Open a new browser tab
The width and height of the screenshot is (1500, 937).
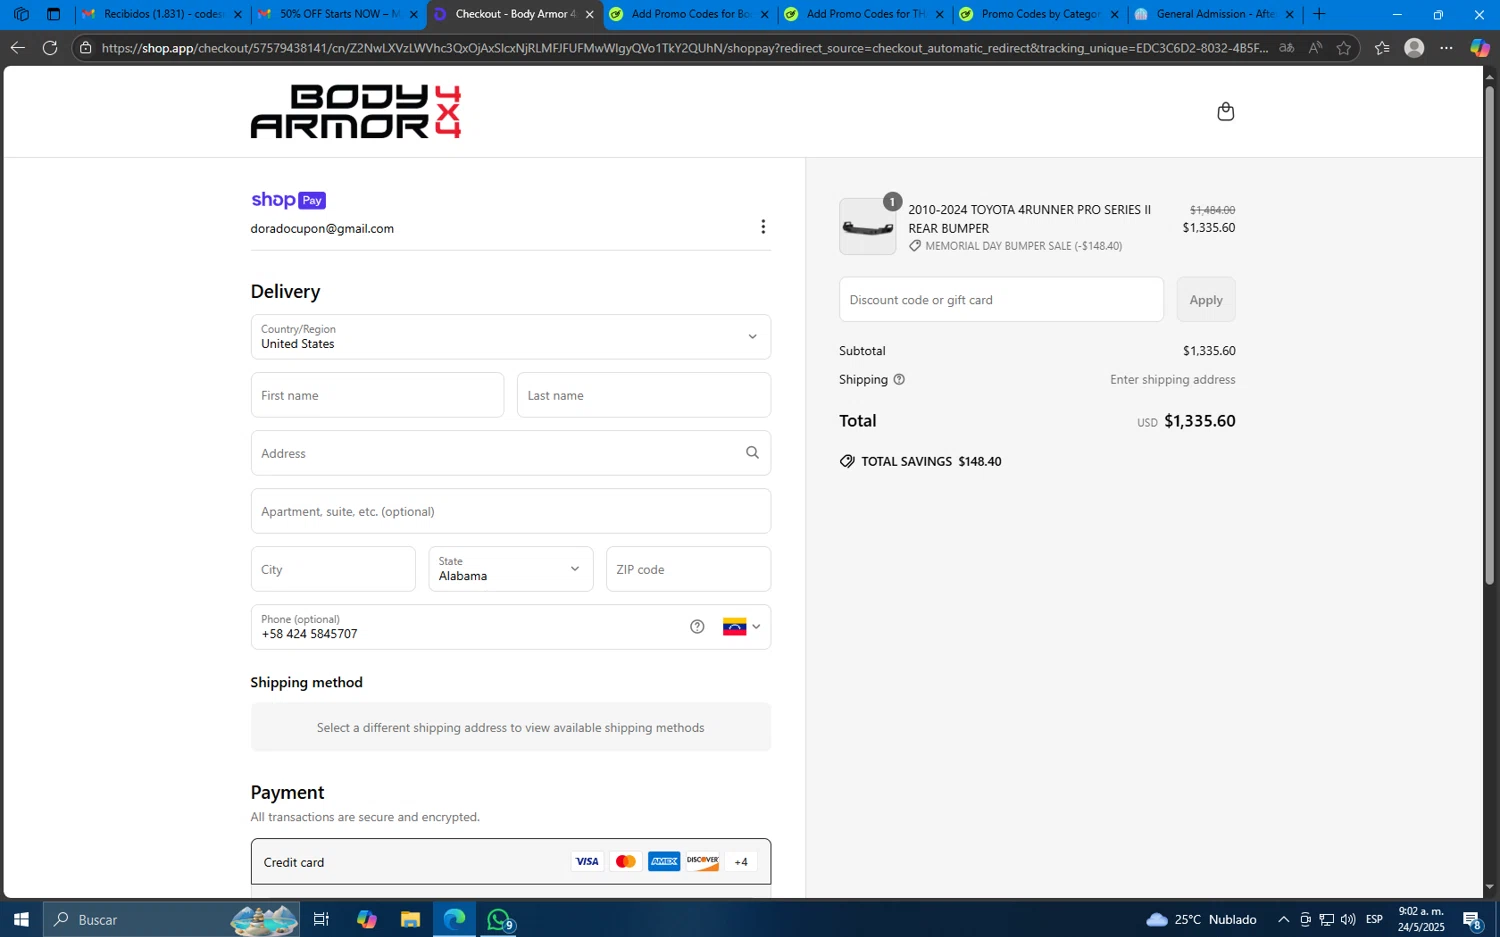[1319, 14]
